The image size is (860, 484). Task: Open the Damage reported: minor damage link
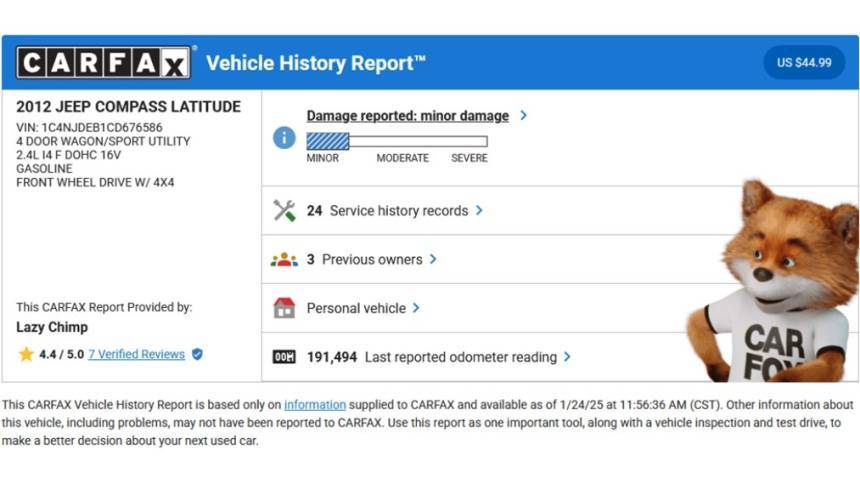point(408,116)
